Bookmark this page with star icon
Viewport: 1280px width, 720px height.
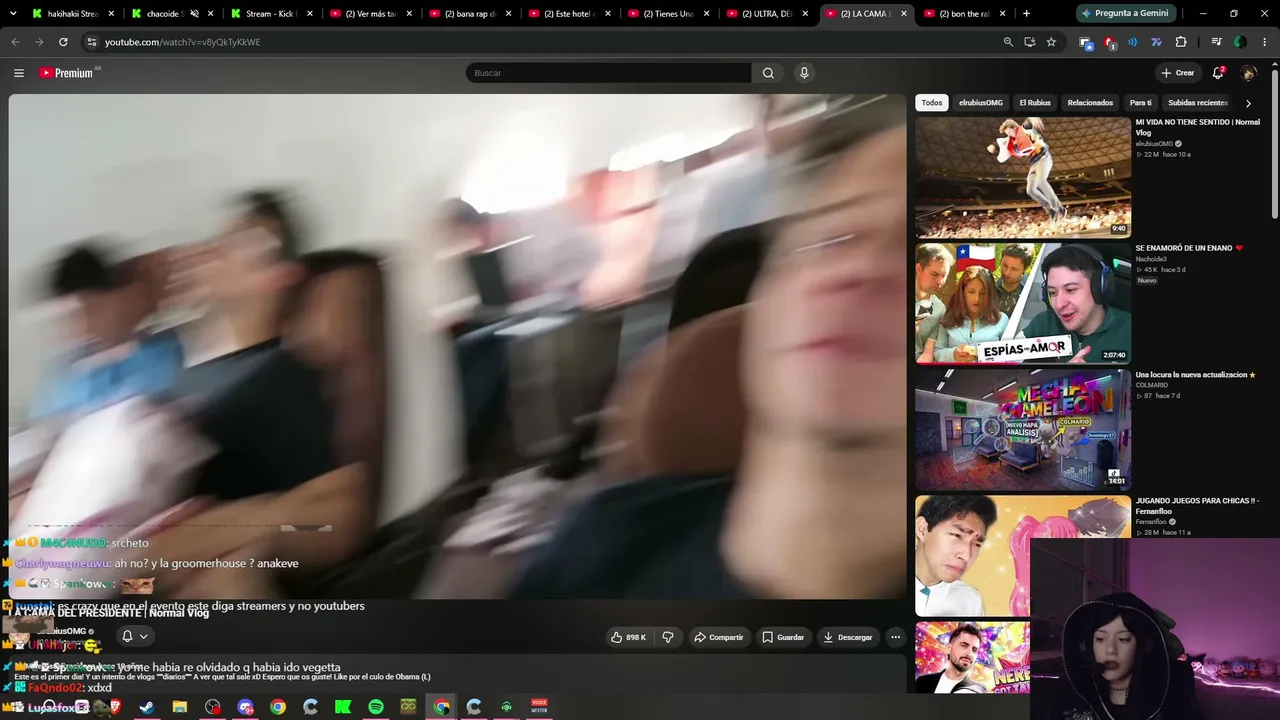(1051, 42)
